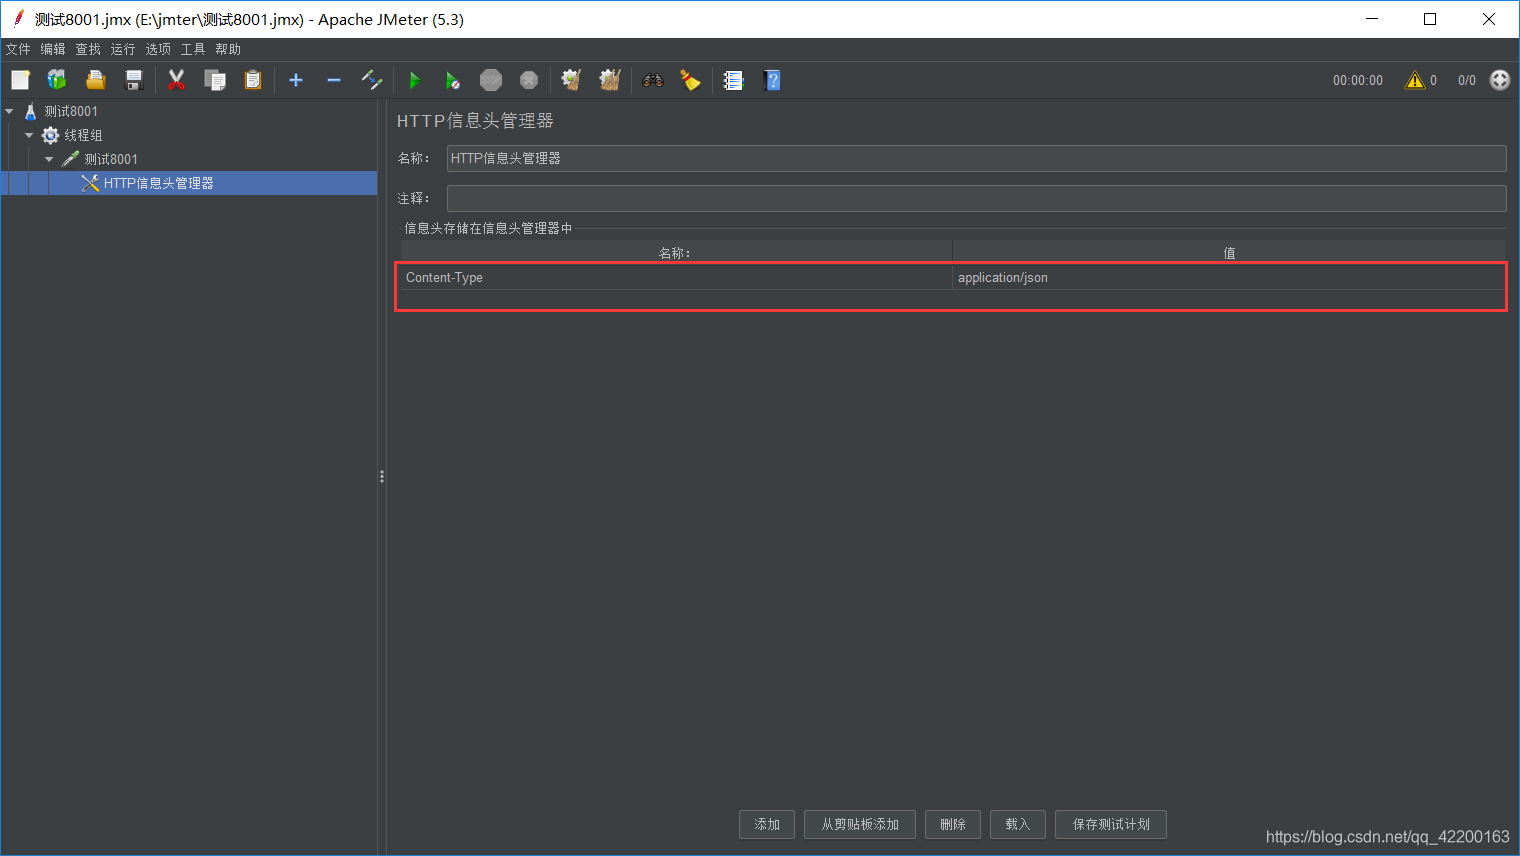Open log viewer warning triangle icon
This screenshot has width=1520, height=856.
click(x=1415, y=80)
